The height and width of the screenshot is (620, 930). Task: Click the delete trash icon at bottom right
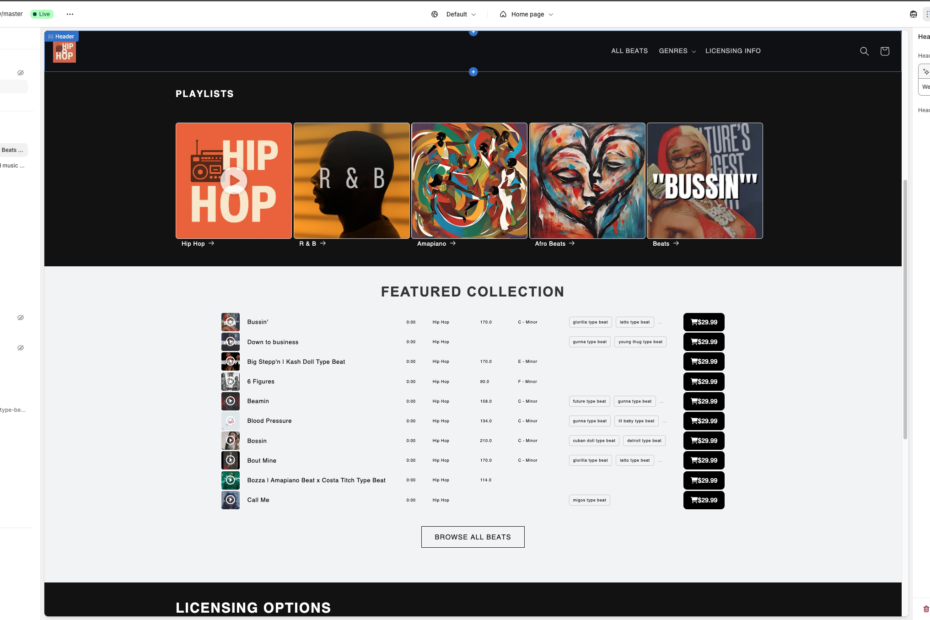[x=925, y=608]
